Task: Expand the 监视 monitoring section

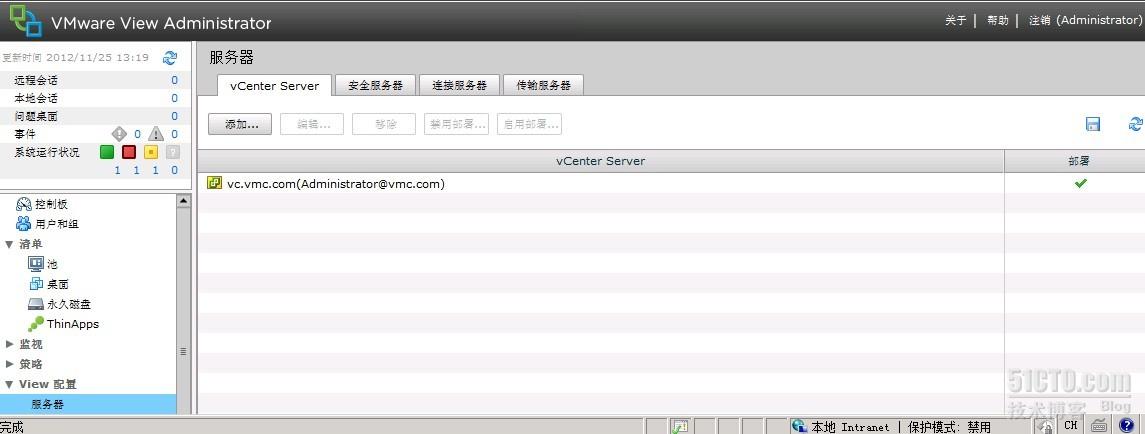Action: [x=9, y=343]
